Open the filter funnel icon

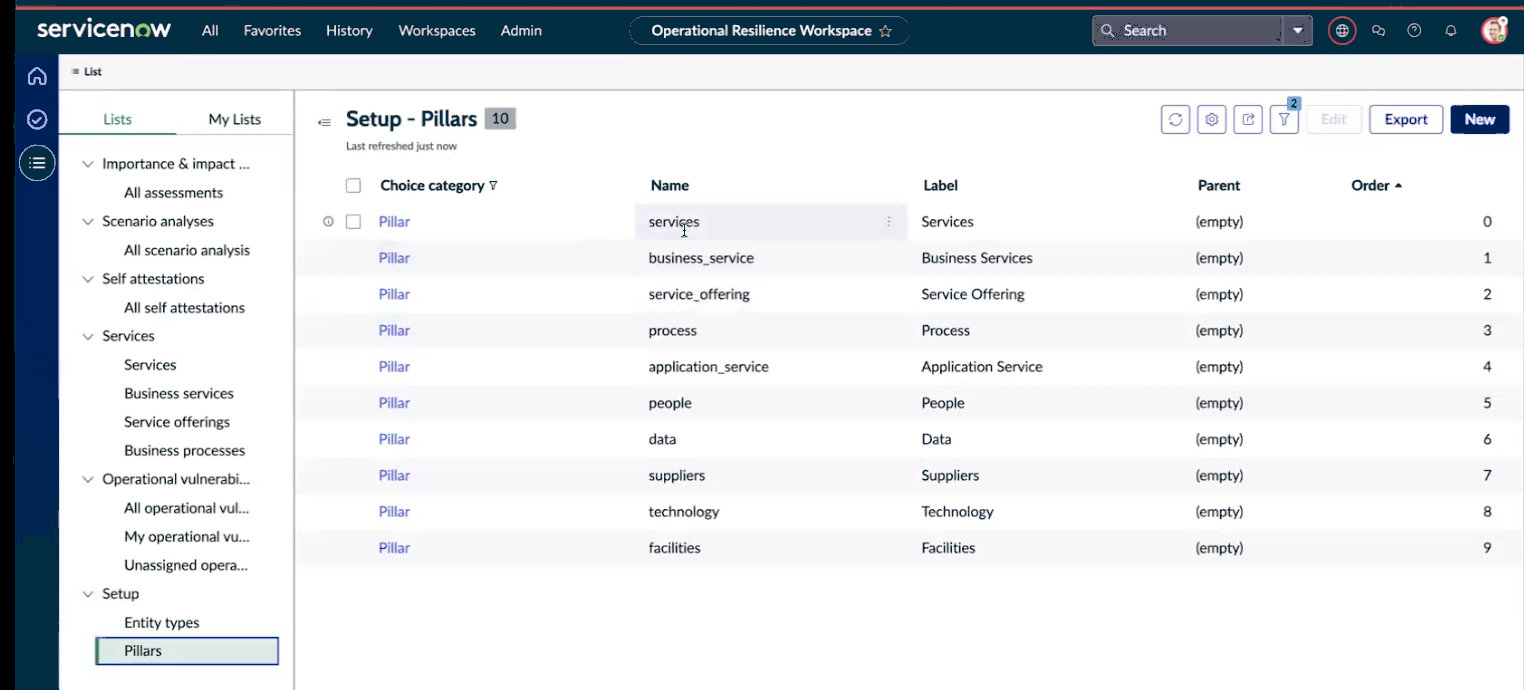coord(1284,119)
